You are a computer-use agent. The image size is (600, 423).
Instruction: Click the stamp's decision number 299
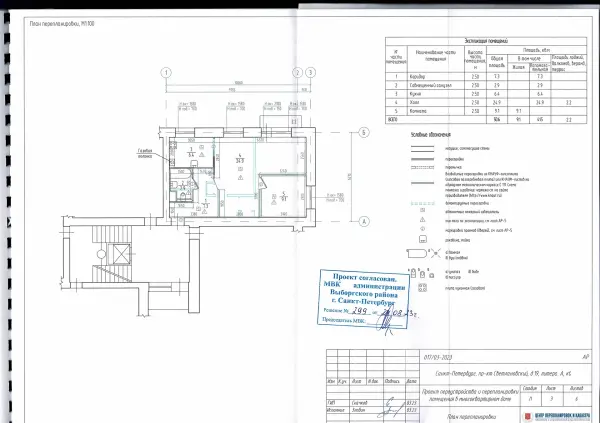[359, 310]
